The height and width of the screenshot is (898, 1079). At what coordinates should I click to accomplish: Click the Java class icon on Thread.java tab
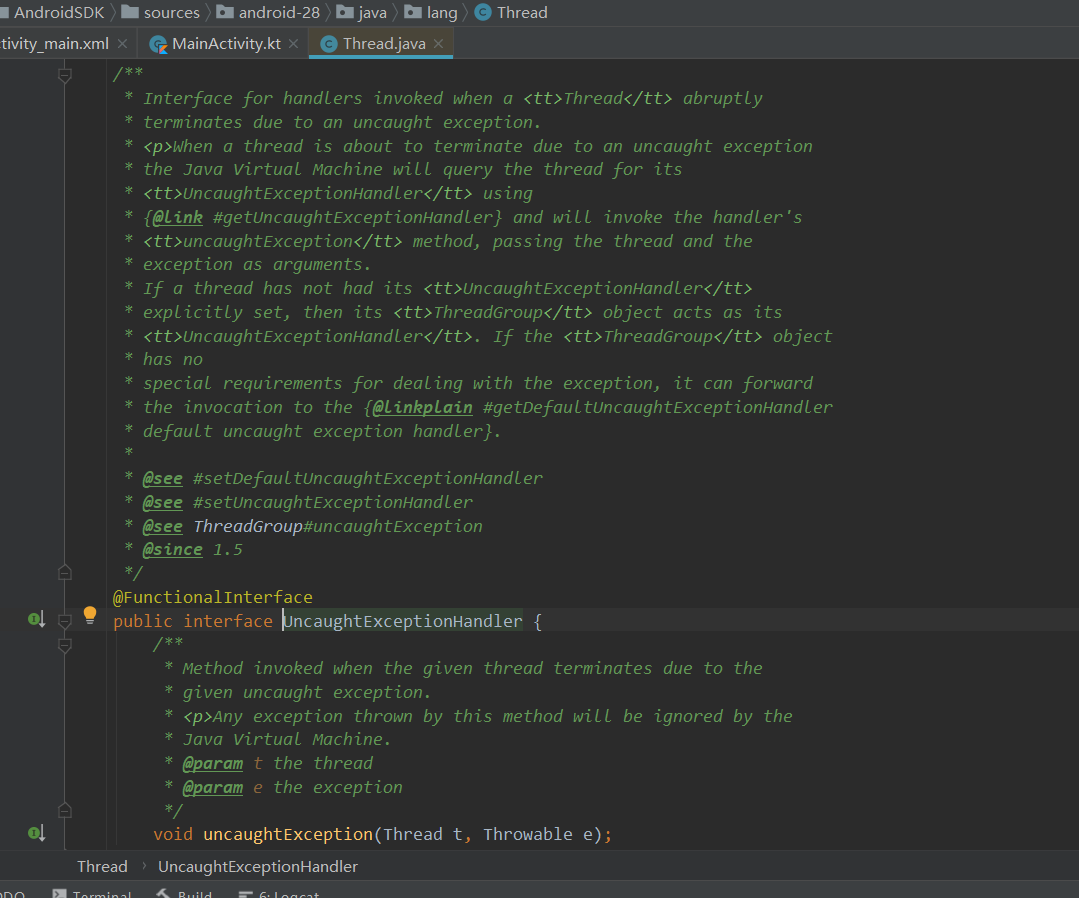point(328,44)
